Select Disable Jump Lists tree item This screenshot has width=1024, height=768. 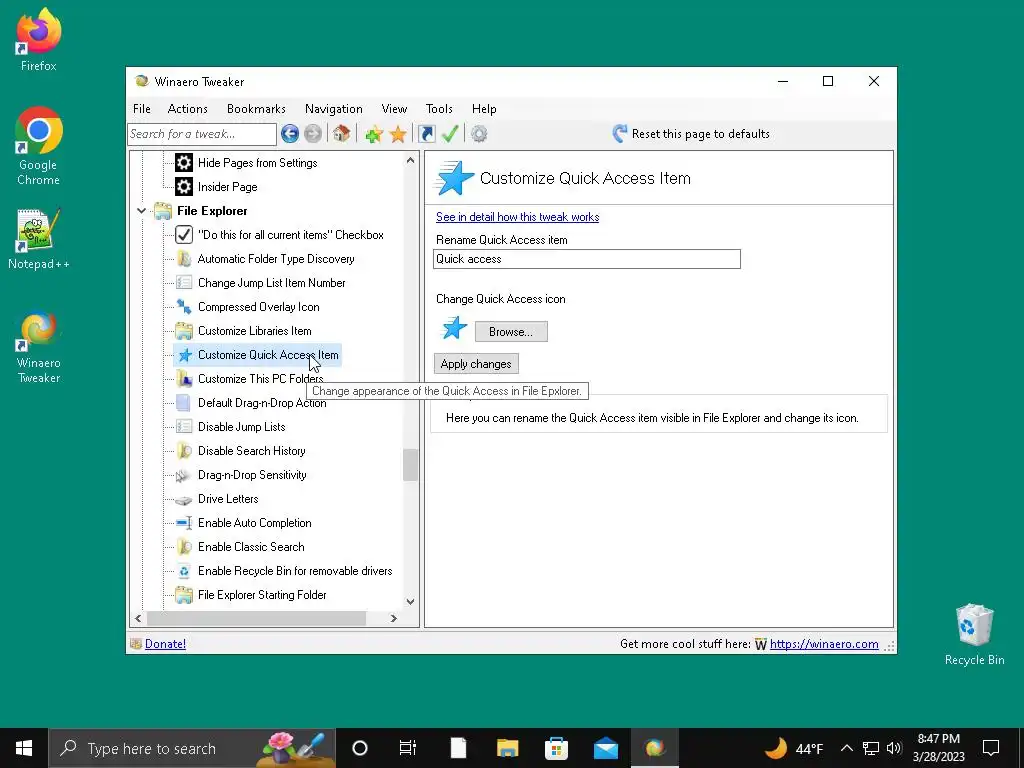[241, 427]
